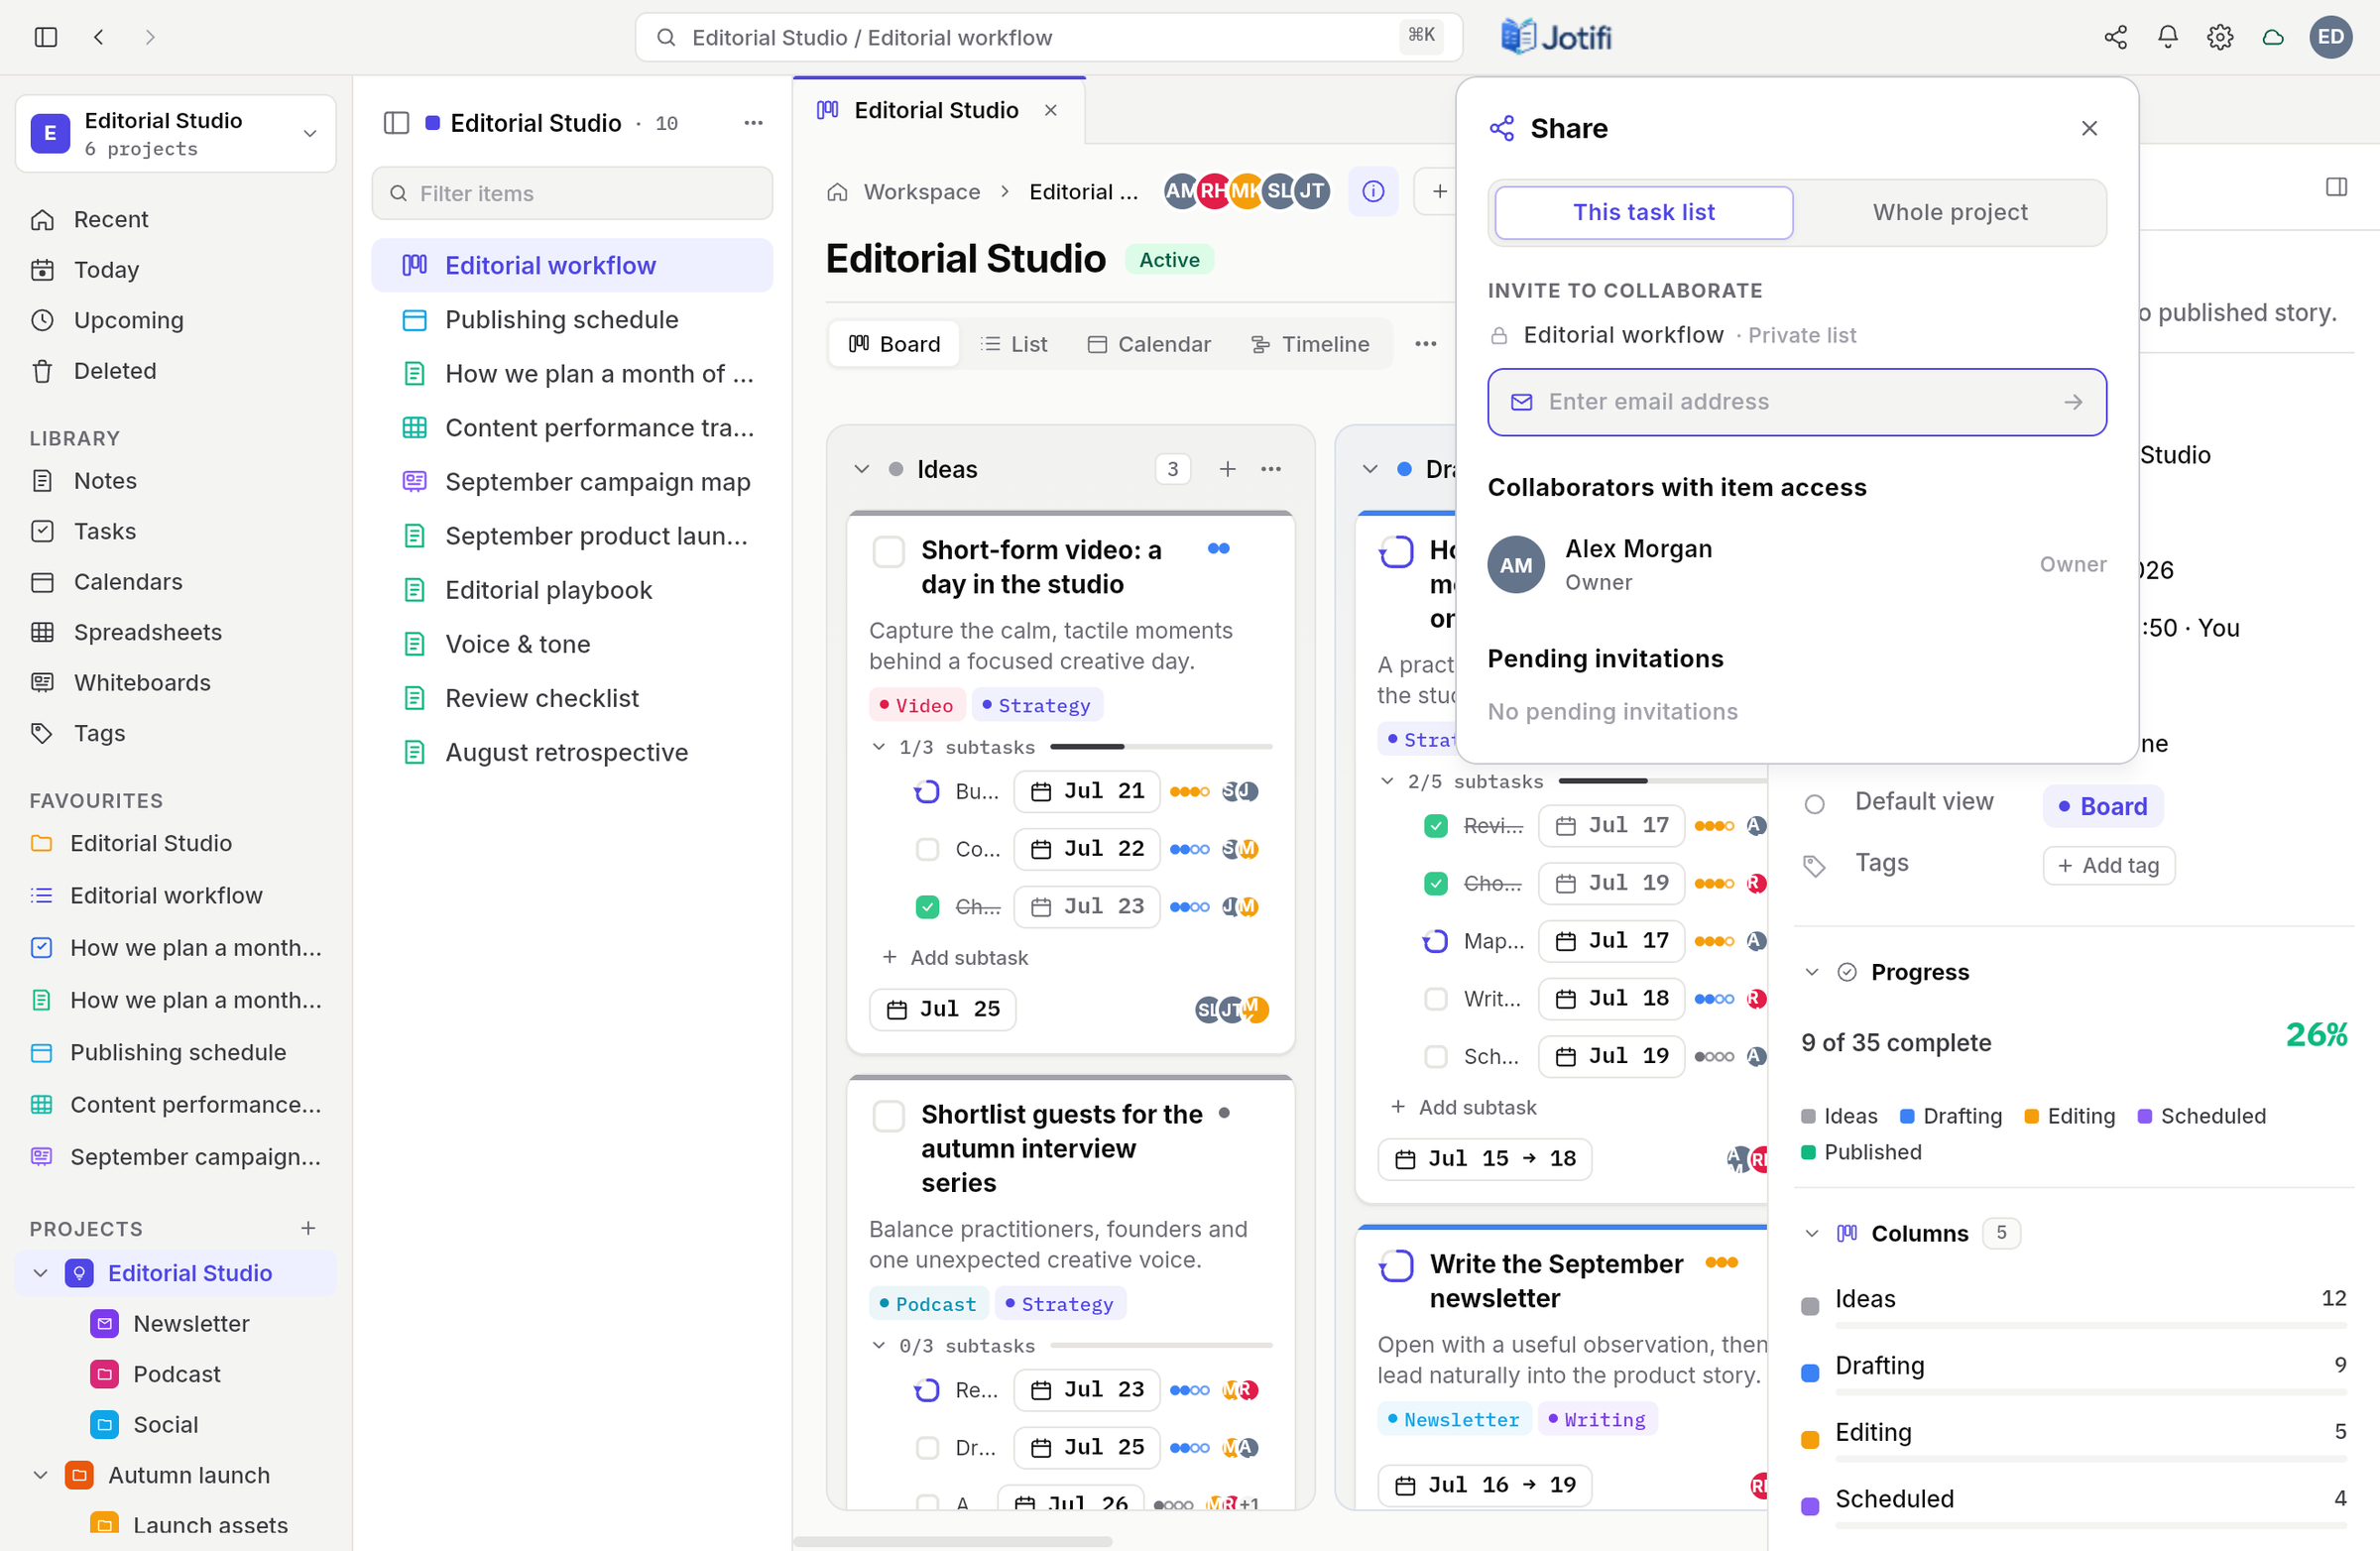The height and width of the screenshot is (1551, 2380).
Task: Check the Dr... subtask due Jul 25
Action: tap(927, 1448)
